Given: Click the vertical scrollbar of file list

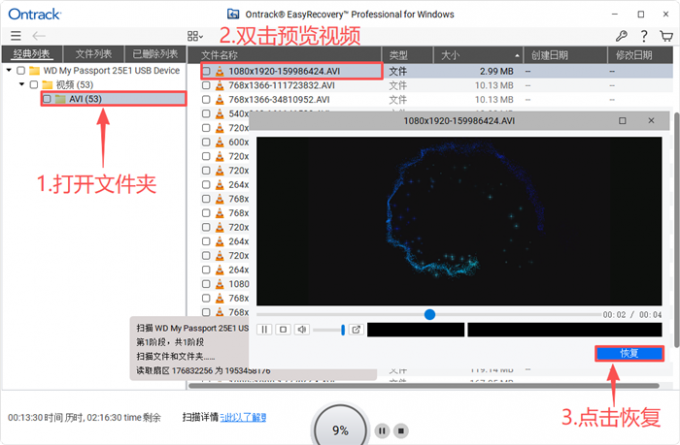Looking at the screenshot, I should coord(677,230).
